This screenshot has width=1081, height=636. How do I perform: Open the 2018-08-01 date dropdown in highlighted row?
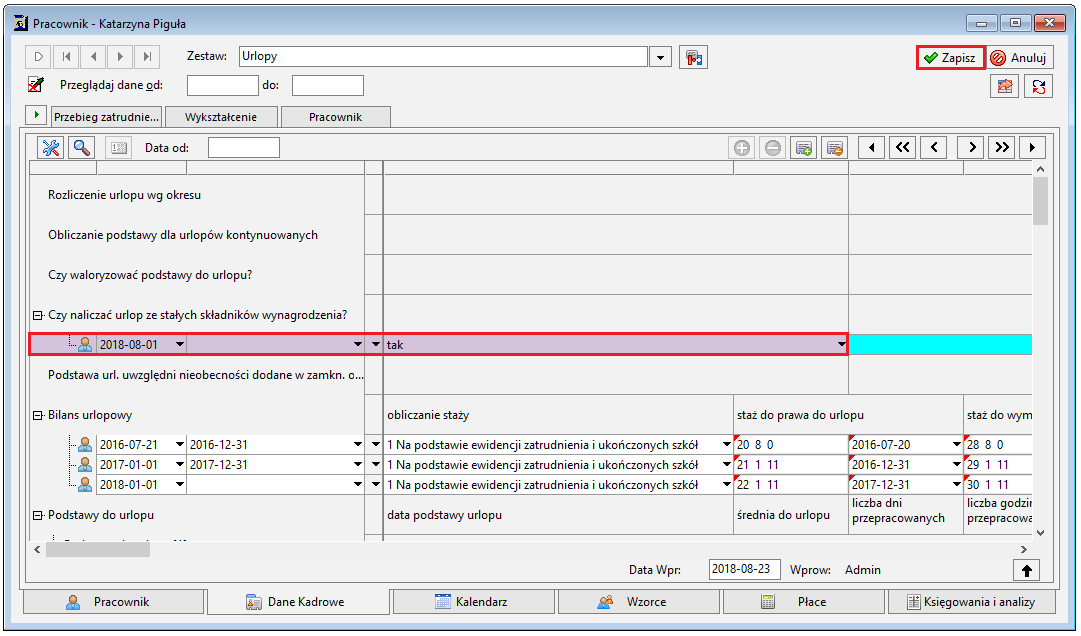[x=179, y=344]
